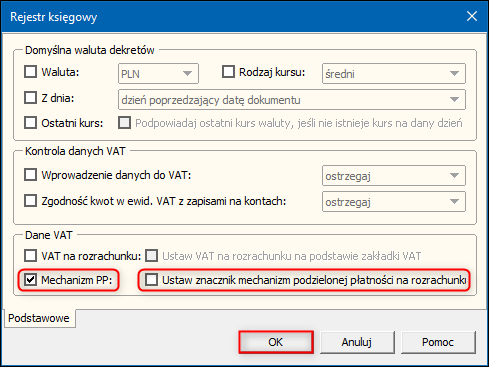
Task: Check the Z dnia option
Action: point(30,98)
